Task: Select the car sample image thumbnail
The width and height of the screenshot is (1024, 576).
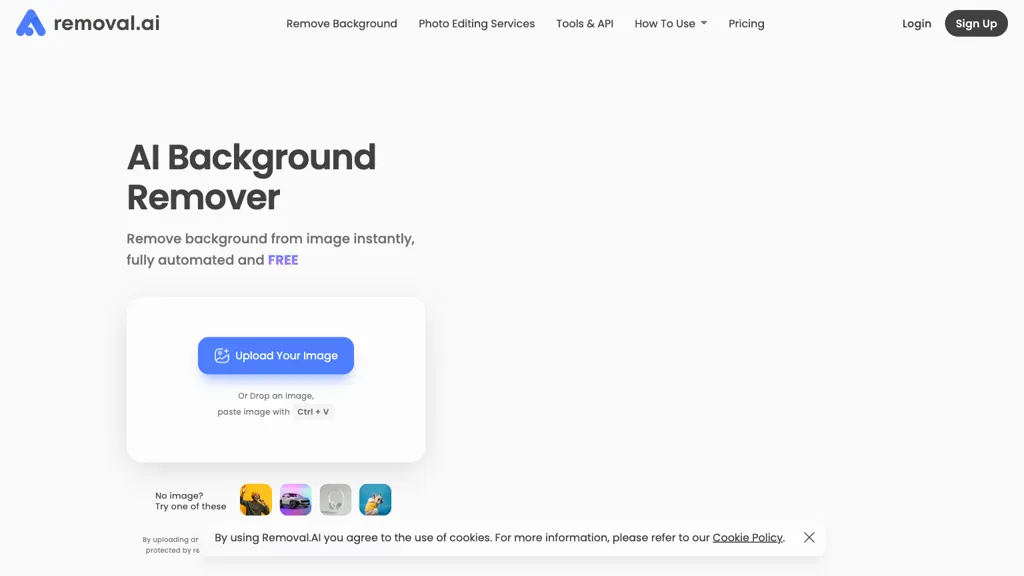Action: tap(296, 500)
